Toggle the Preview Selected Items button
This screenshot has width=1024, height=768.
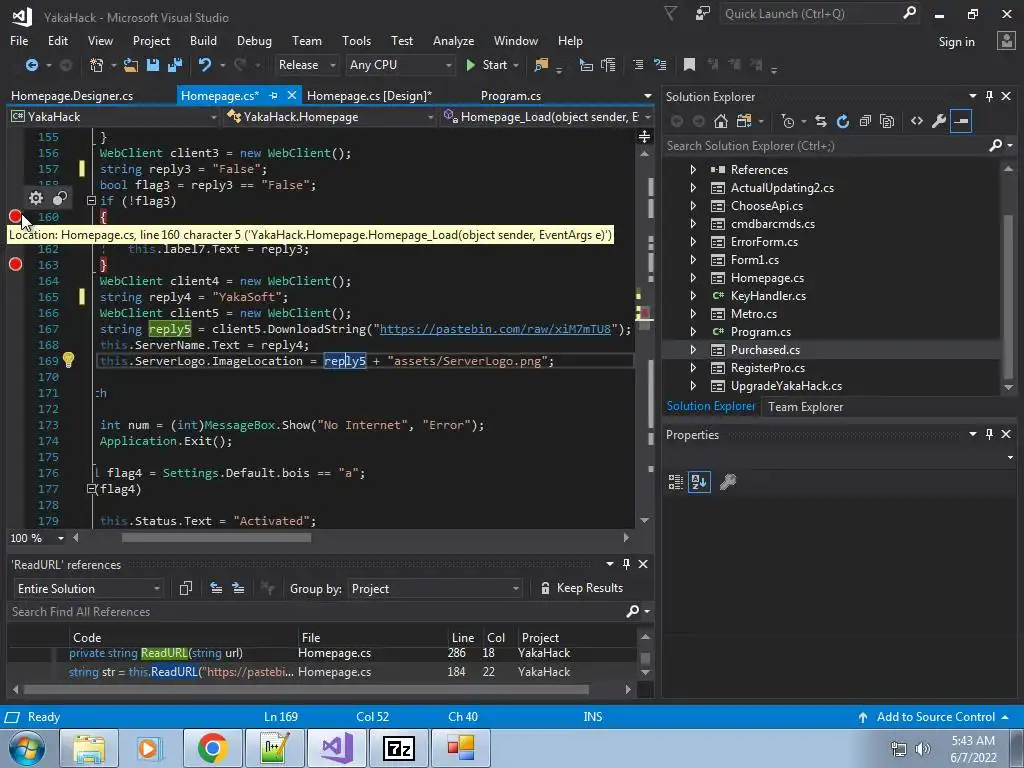pos(961,121)
